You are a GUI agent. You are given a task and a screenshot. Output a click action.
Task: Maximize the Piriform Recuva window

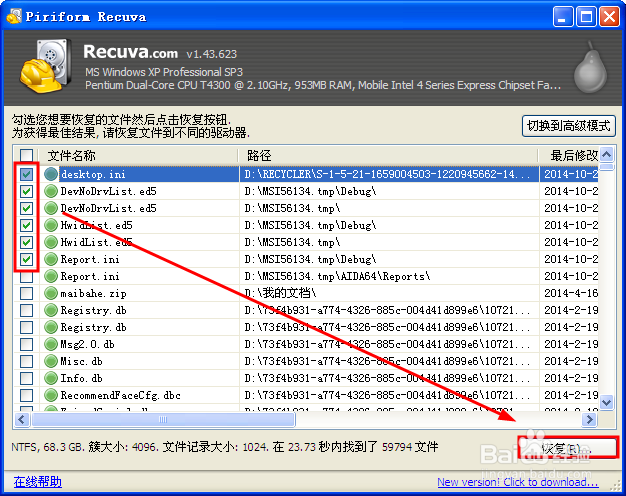coord(586,17)
